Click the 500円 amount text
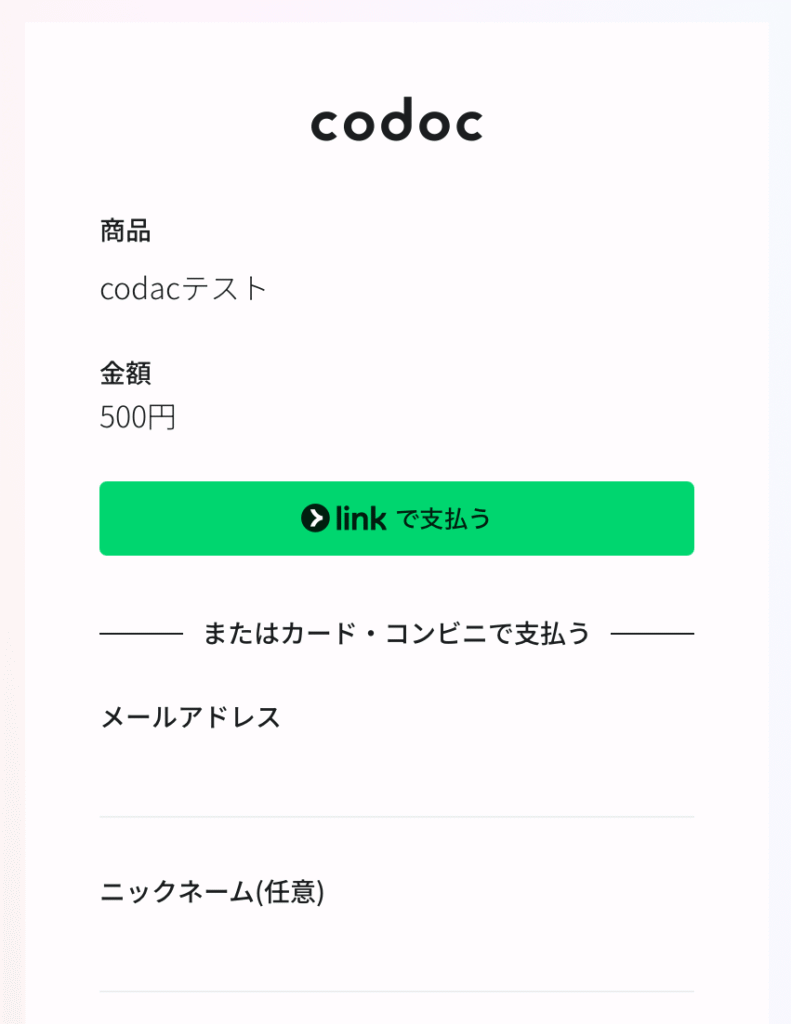This screenshot has height=1024, width=791. coord(138,417)
